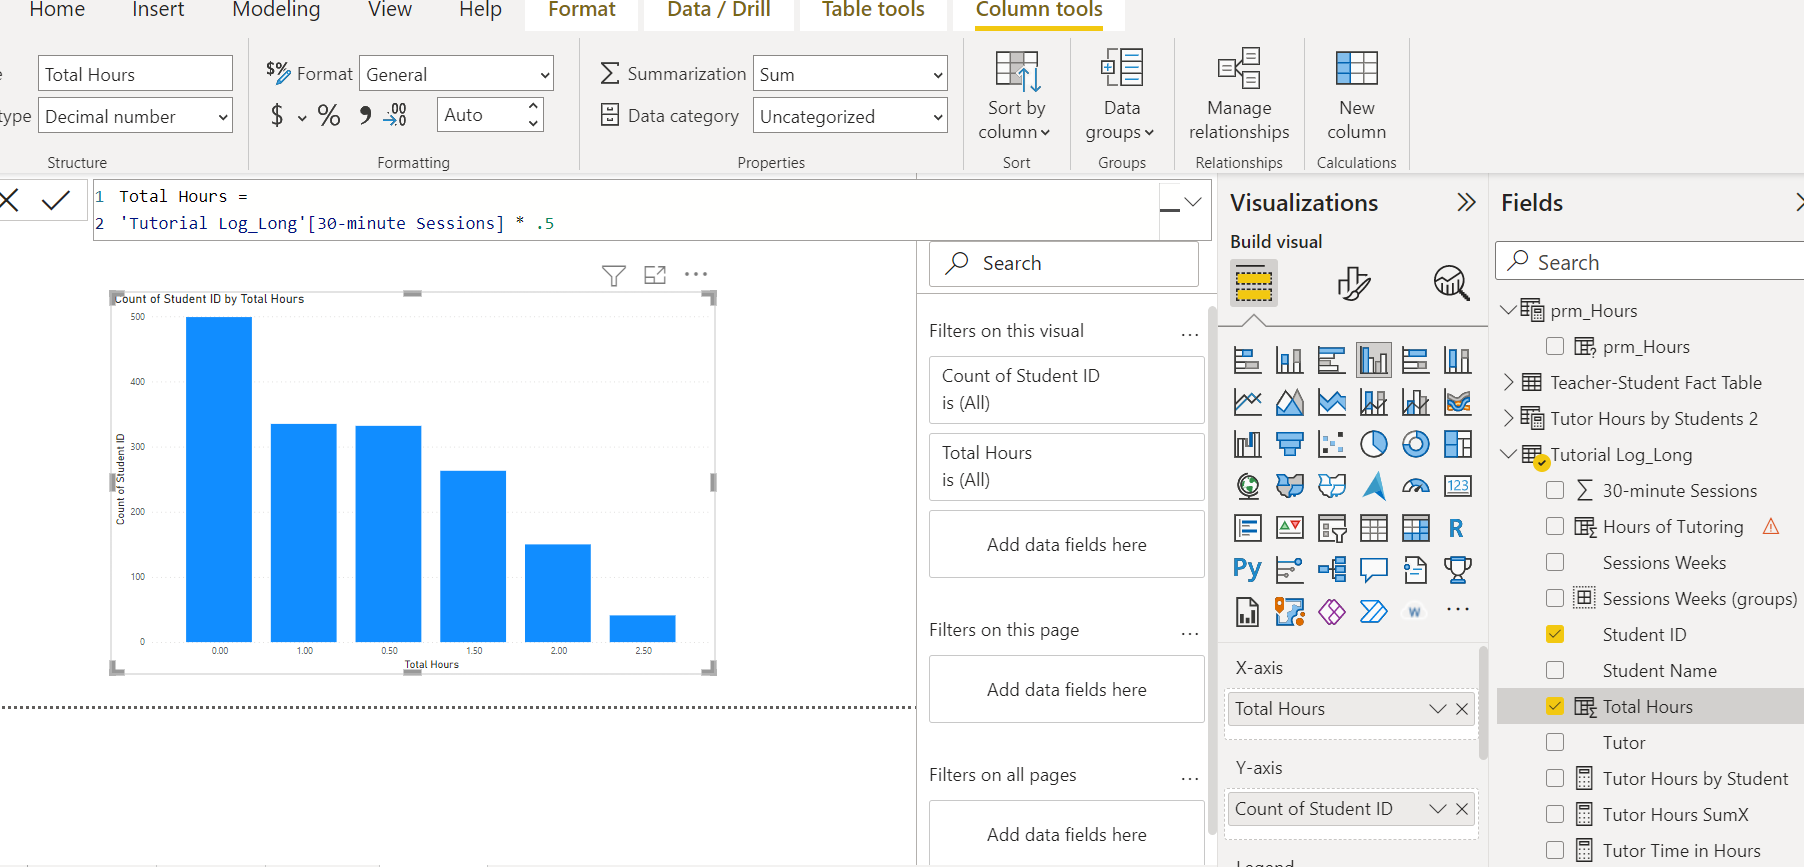Select the funnel chart visualization
This screenshot has width=1804, height=867.
pyautogui.click(x=1290, y=444)
